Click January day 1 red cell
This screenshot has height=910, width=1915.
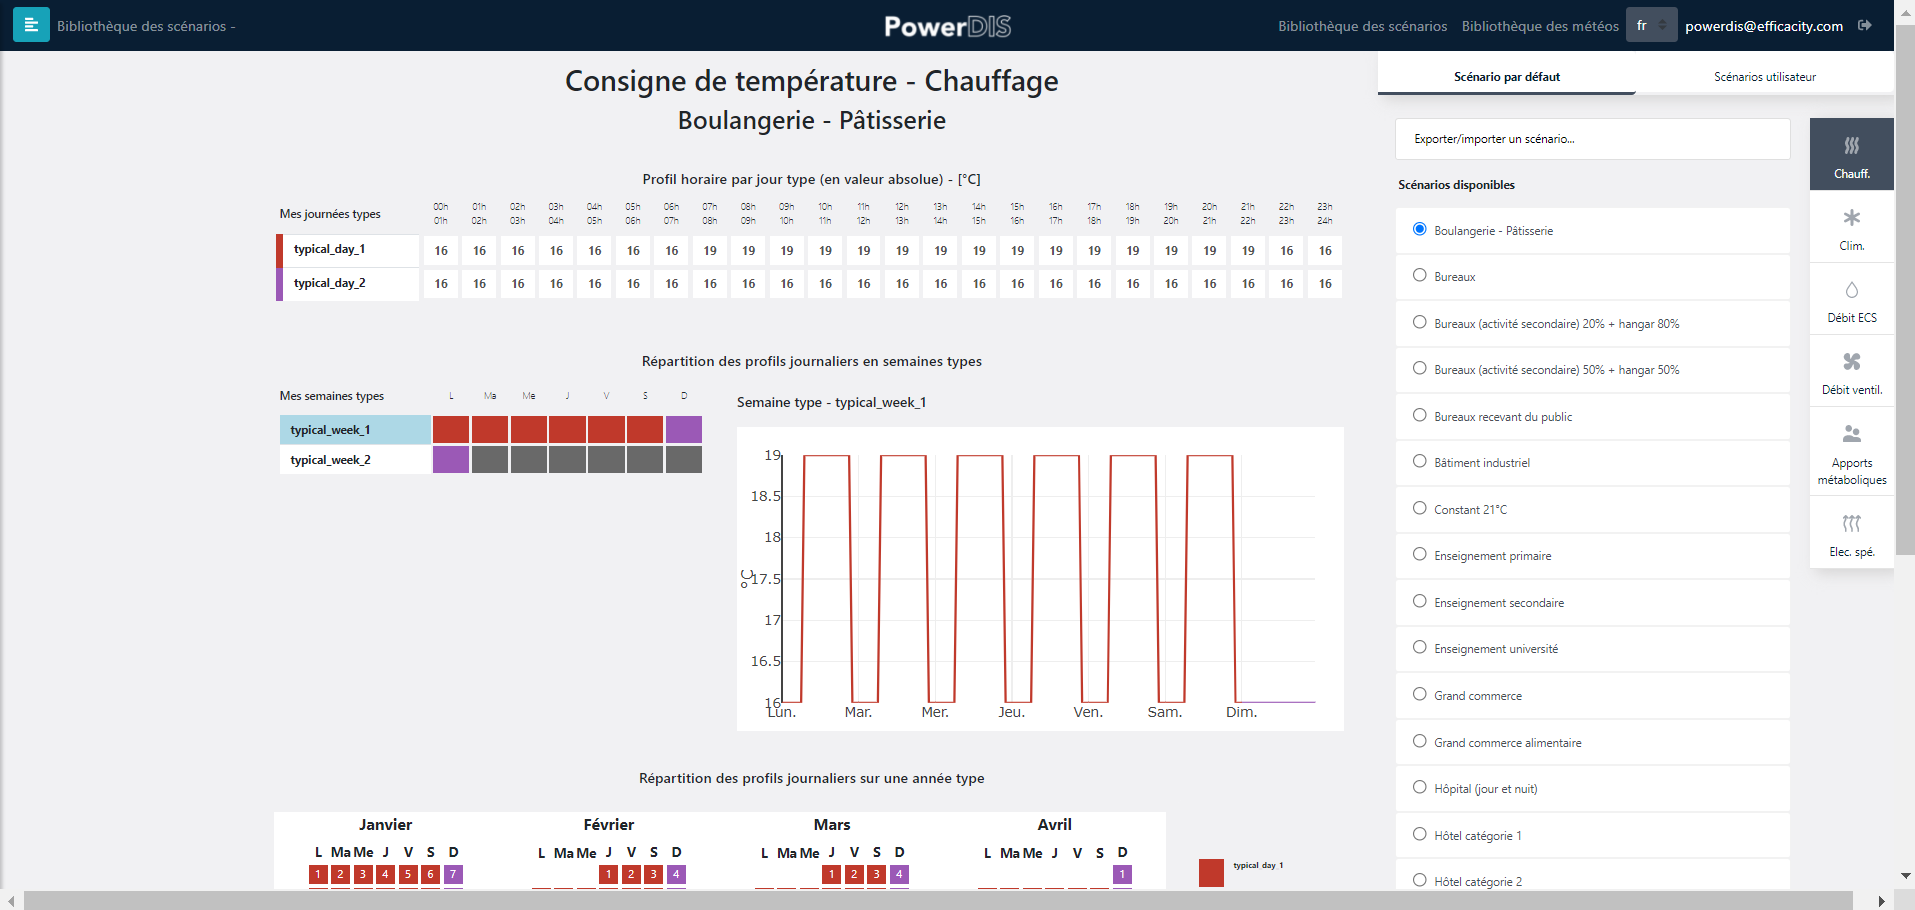click(318, 874)
